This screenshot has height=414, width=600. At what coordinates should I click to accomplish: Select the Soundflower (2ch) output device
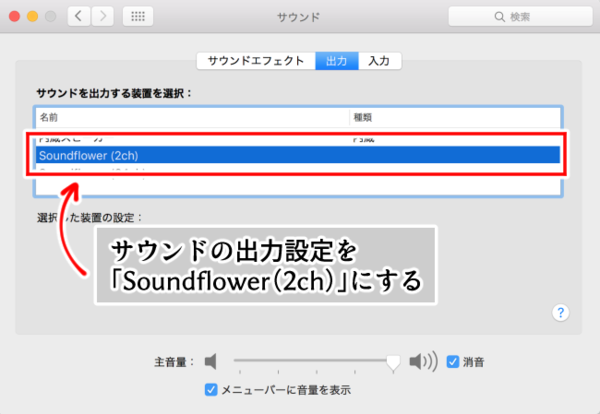tap(298, 155)
